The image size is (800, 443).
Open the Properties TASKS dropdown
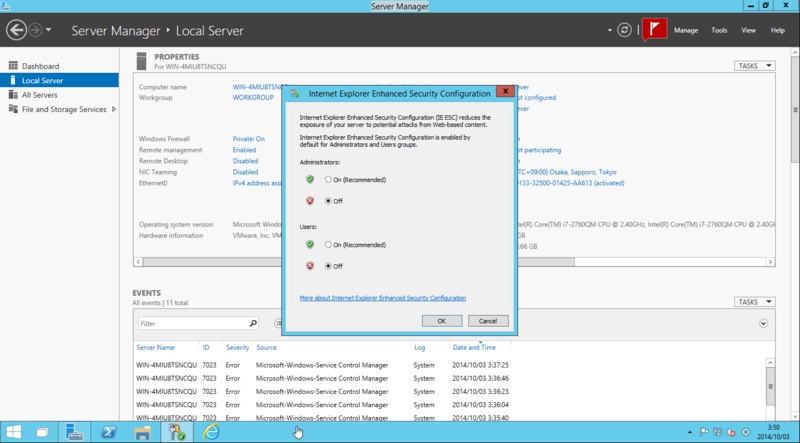click(x=755, y=66)
